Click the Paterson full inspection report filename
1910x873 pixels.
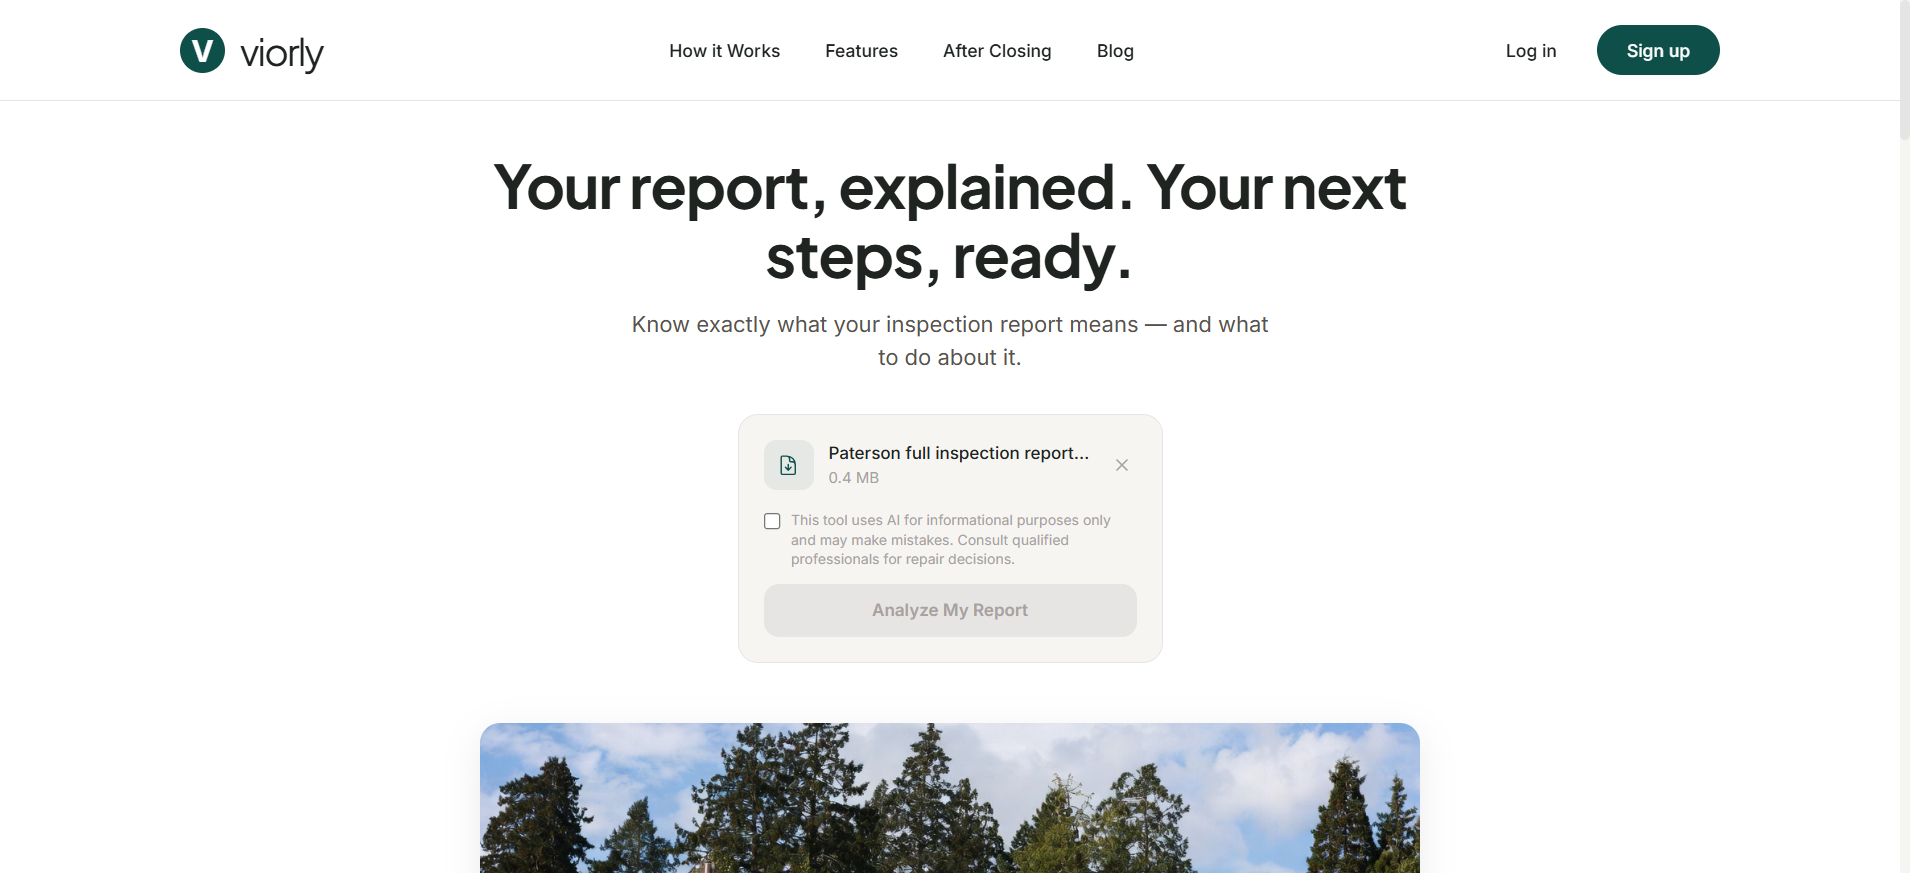coord(959,453)
